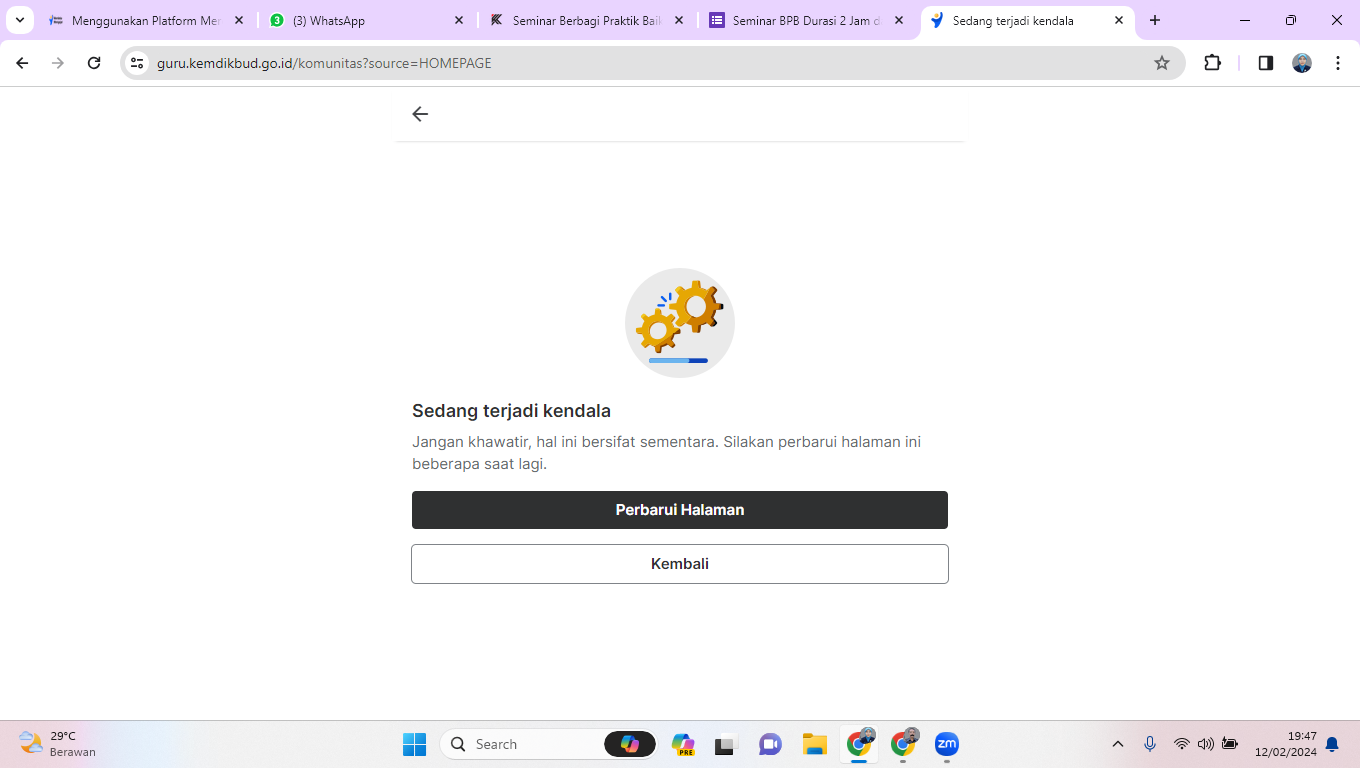This screenshot has height=768, width=1360.
Task: Open a new browser tab
Action: pyautogui.click(x=1155, y=20)
